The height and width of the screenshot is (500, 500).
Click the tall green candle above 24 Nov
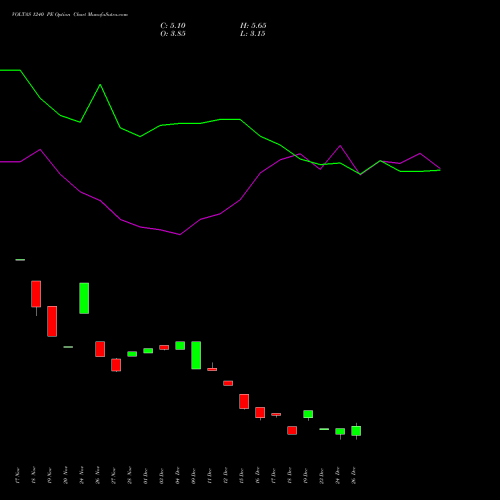84,298
